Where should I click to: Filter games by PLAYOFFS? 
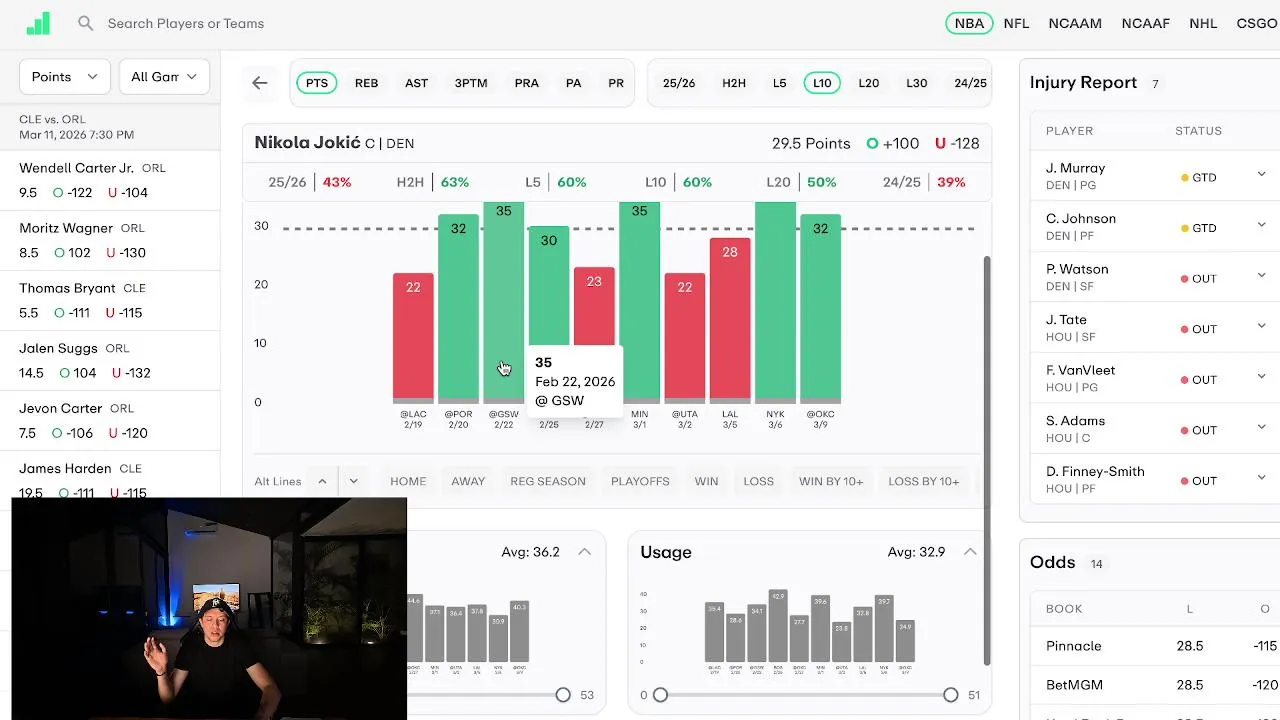(640, 482)
